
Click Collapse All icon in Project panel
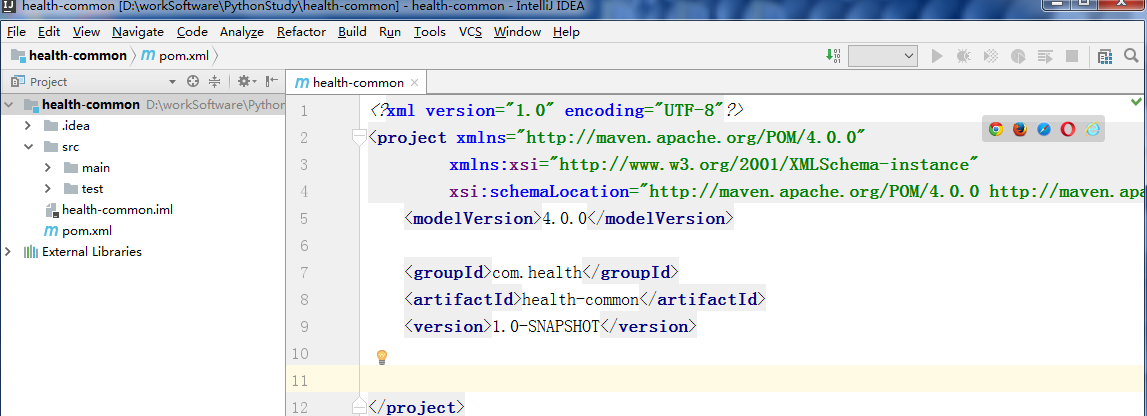click(x=214, y=81)
